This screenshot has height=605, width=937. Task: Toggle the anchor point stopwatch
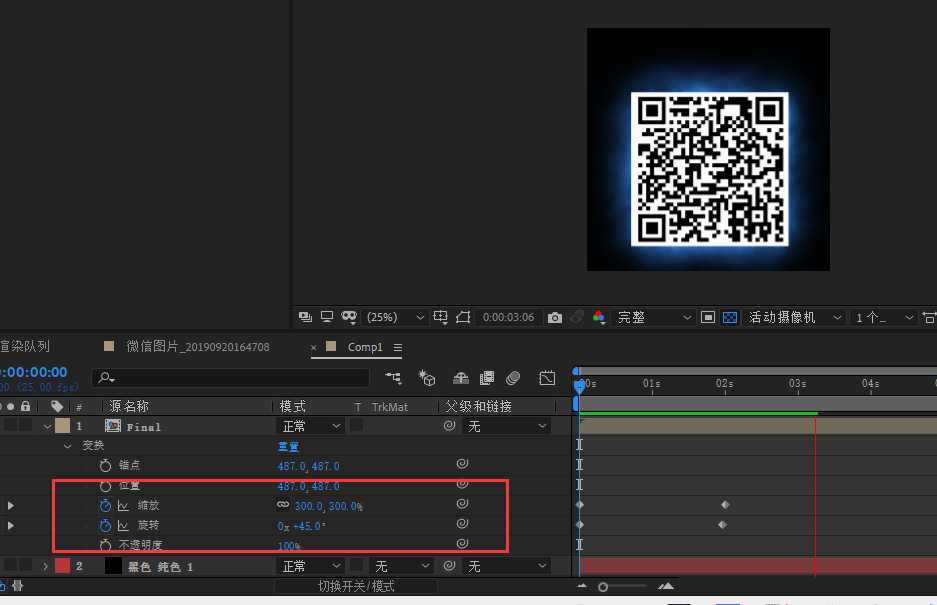click(x=105, y=465)
